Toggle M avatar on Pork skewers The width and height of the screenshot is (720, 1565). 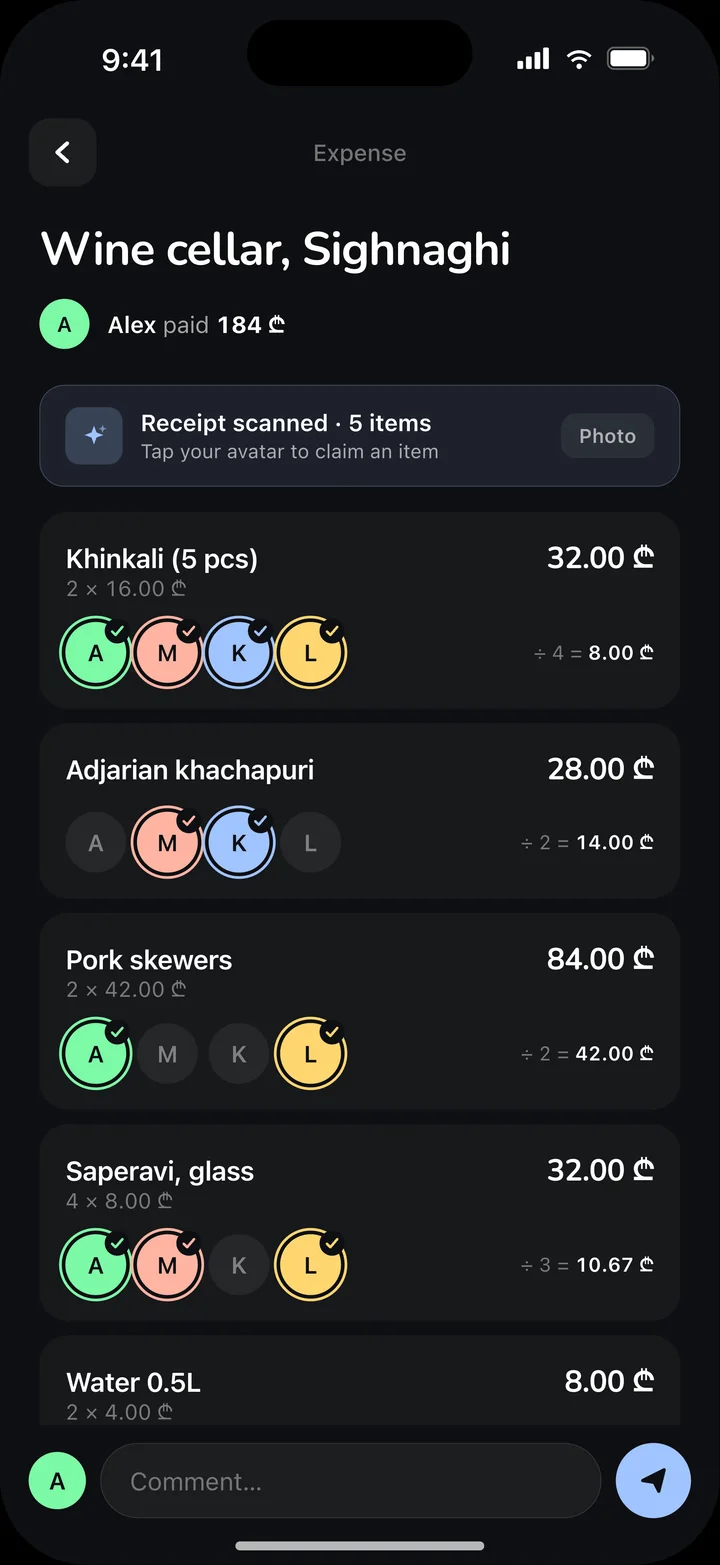pos(167,1054)
